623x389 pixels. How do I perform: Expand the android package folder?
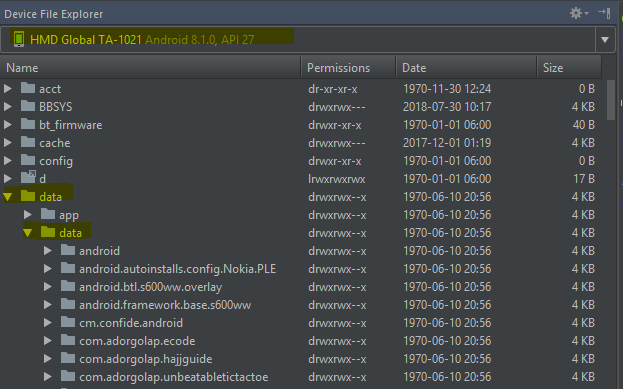(x=48, y=251)
